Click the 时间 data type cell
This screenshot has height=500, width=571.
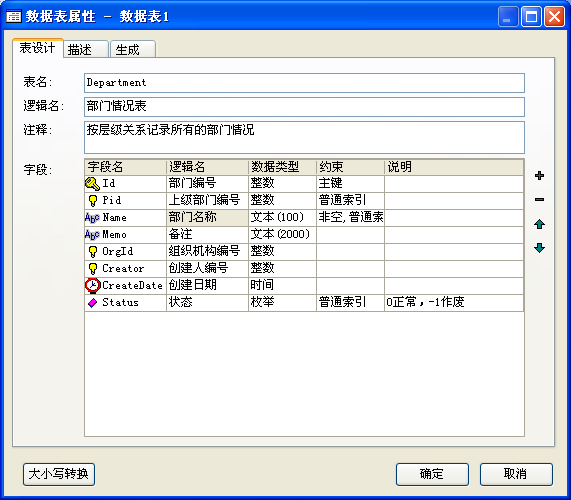[x=283, y=286]
